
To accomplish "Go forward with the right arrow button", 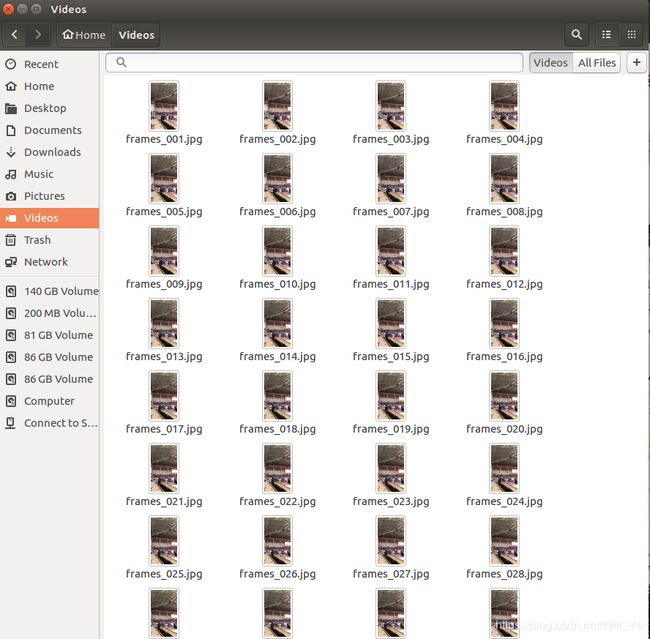I will [x=38, y=34].
